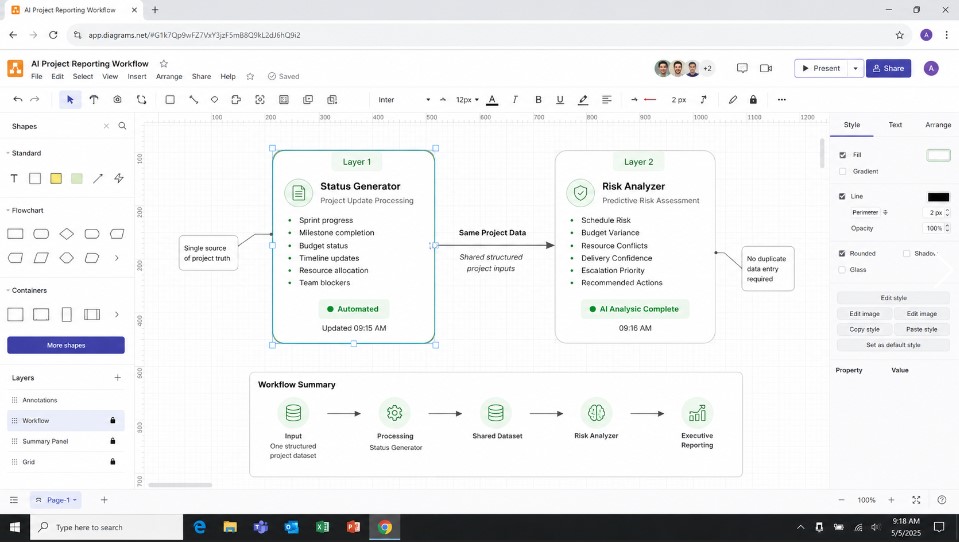959x542 pixels.
Task: Click the lock icon in toolbar
Action: tap(754, 100)
